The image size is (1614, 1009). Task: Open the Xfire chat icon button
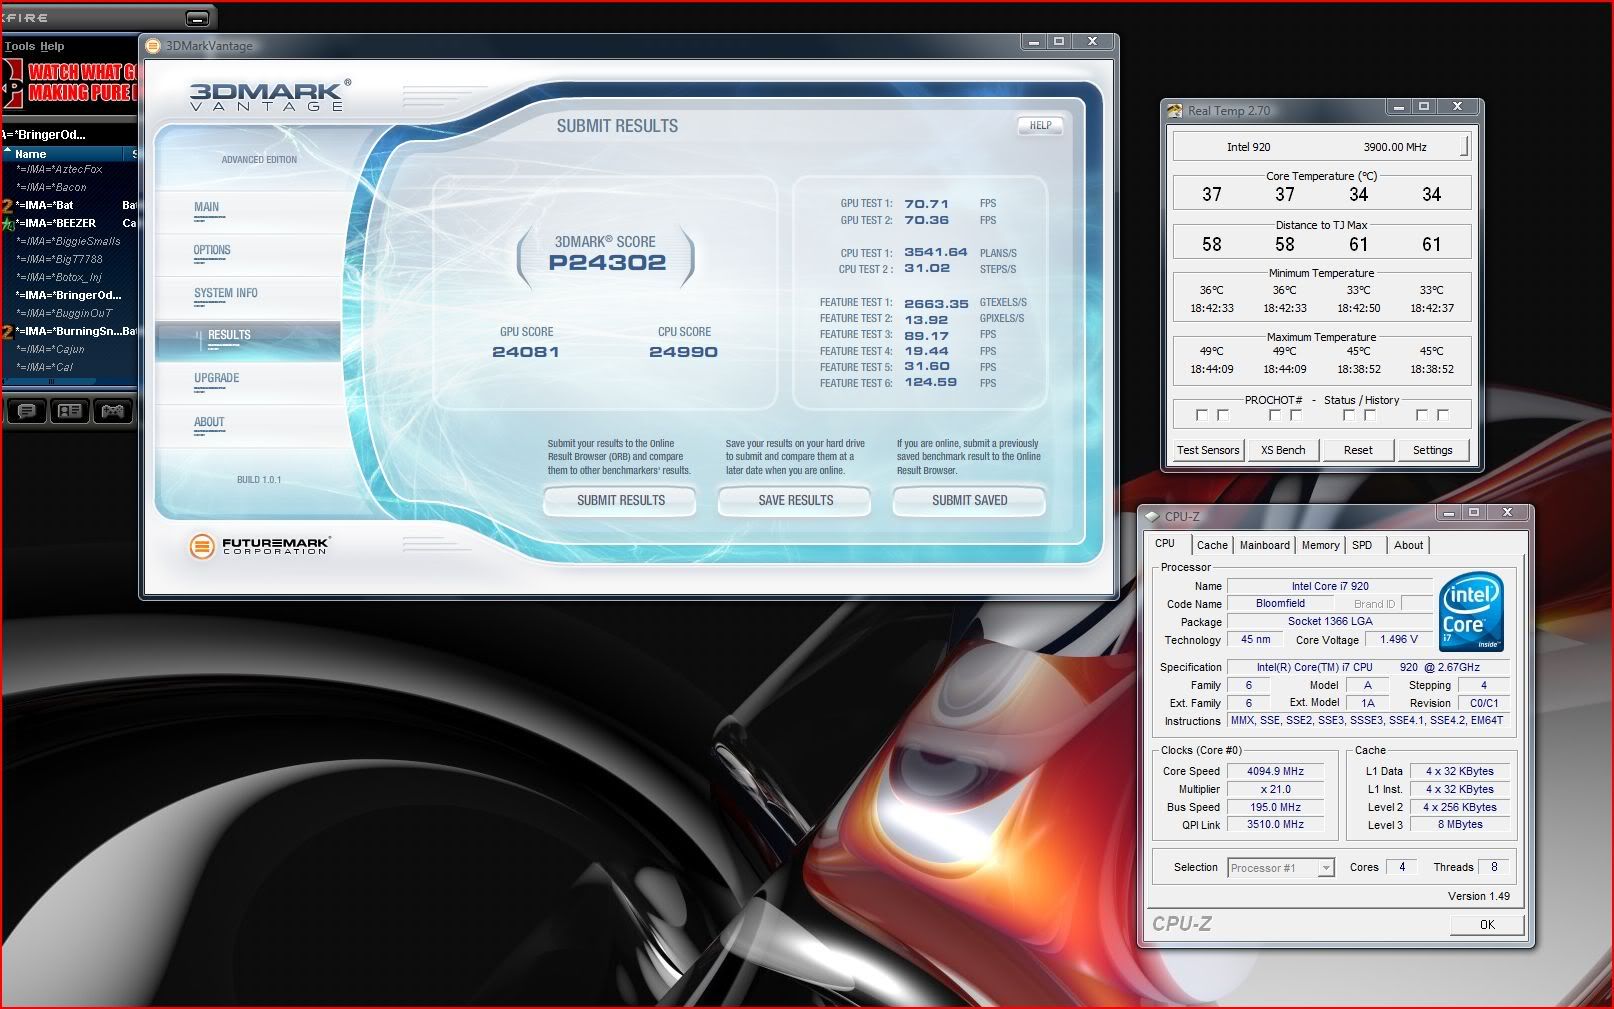click(x=27, y=410)
